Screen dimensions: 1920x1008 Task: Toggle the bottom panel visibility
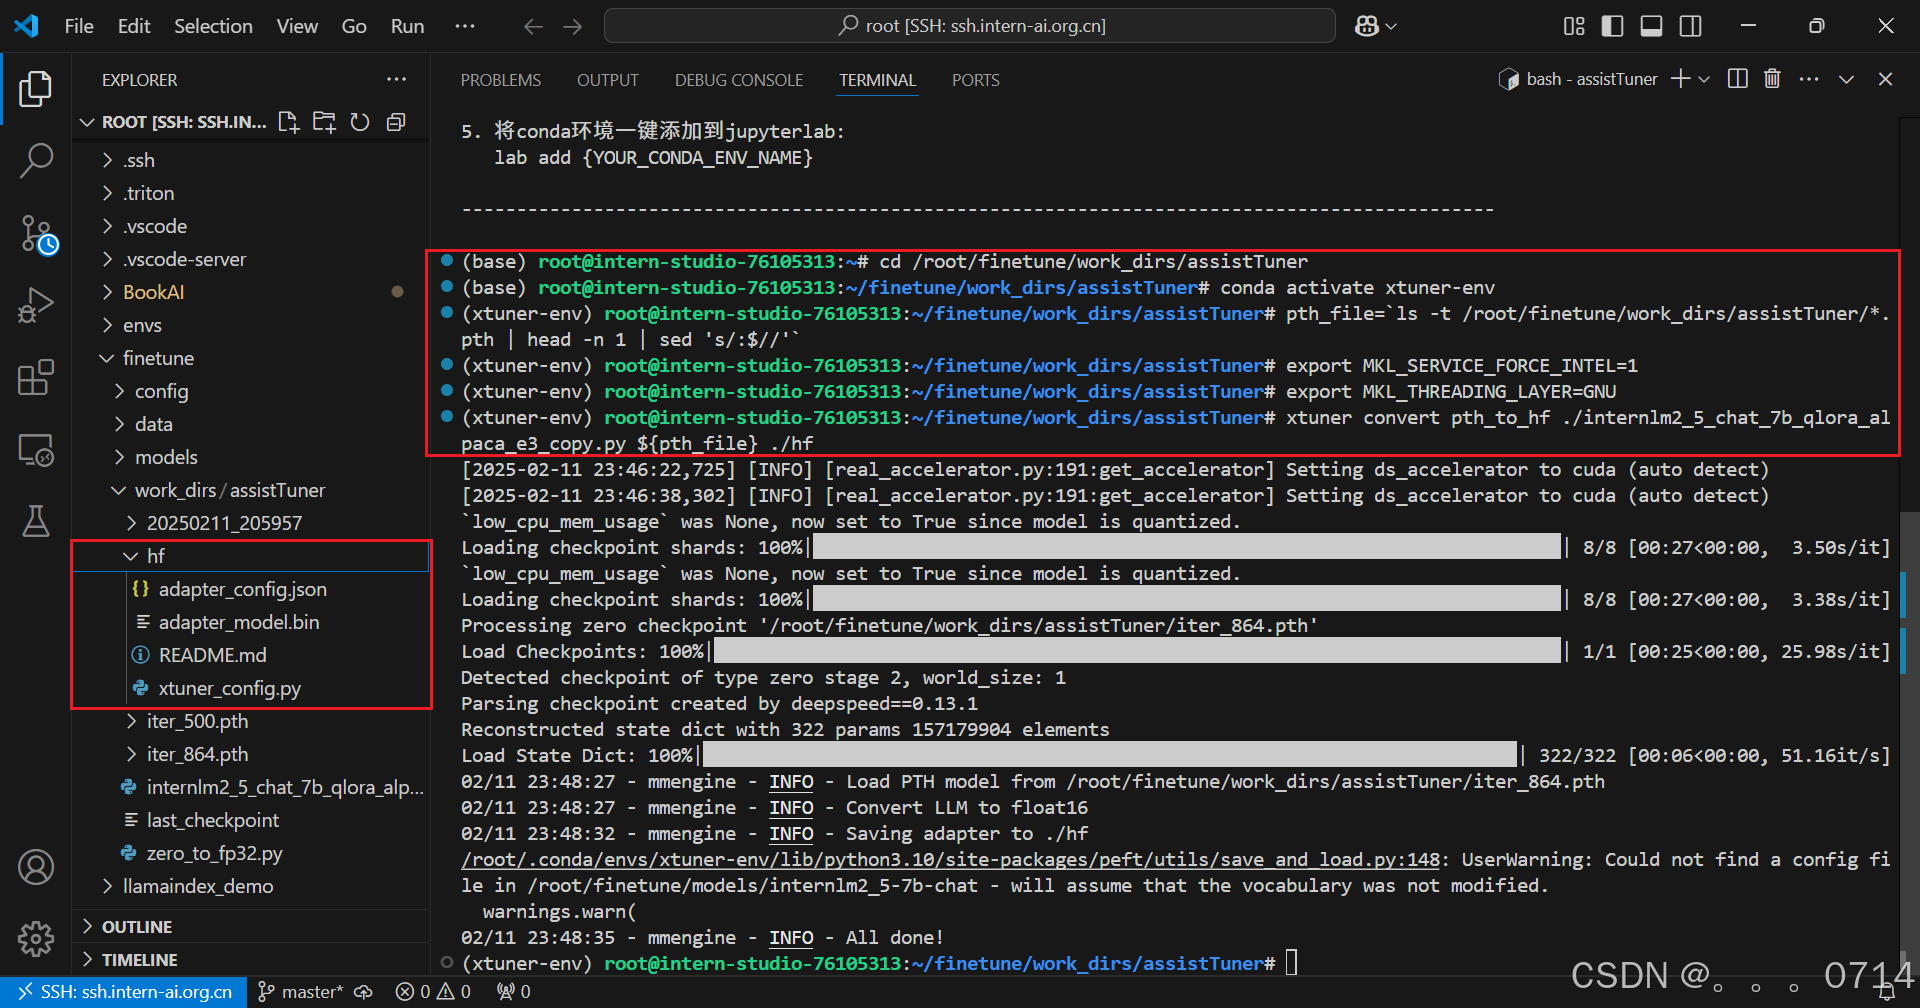click(1652, 26)
